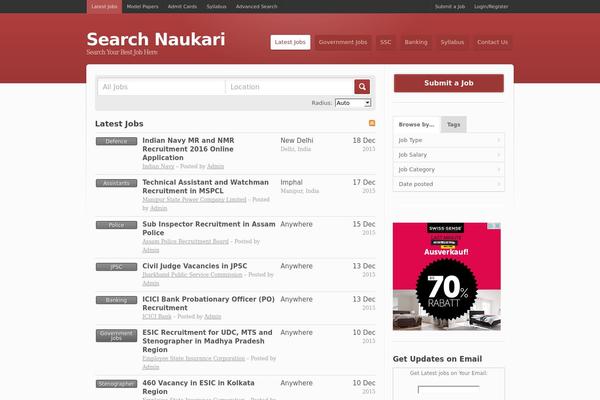This screenshot has width=600, height=400.
Task: Expand the Date posted browse row
Action: (449, 184)
